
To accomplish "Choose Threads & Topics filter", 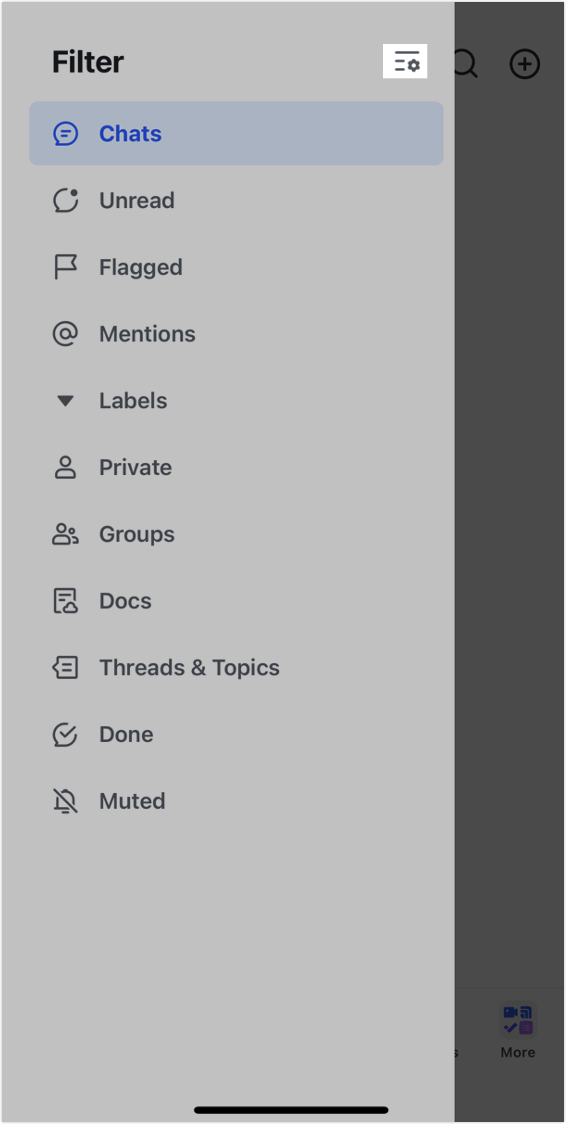I will 236,667.
